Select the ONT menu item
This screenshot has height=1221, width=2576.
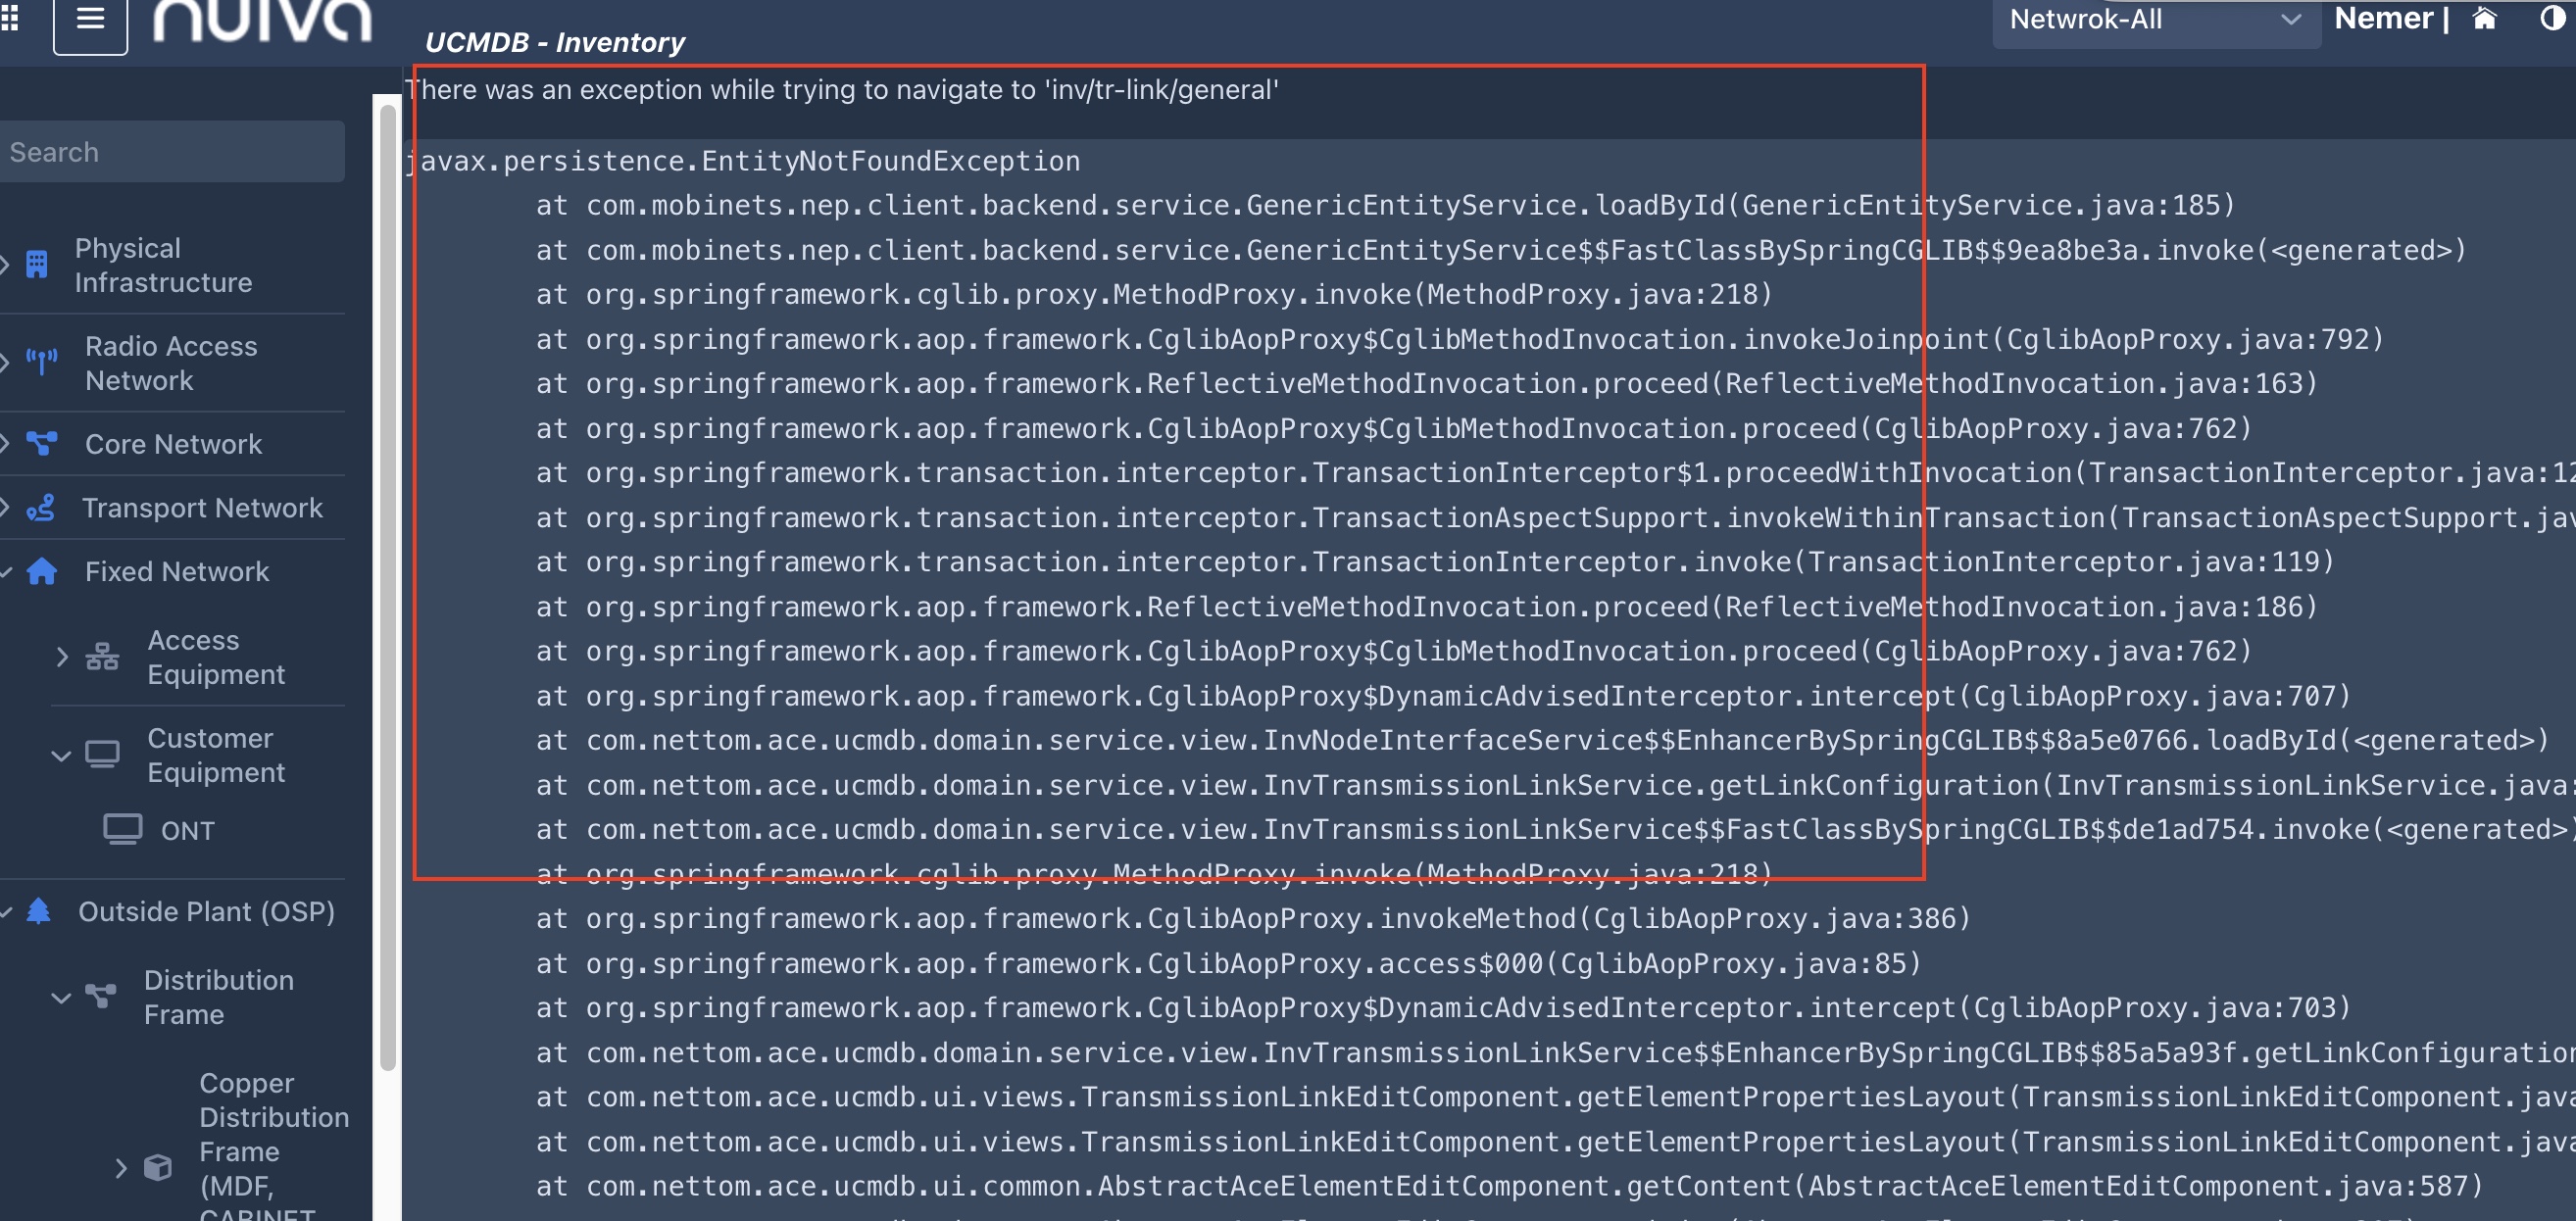[187, 830]
